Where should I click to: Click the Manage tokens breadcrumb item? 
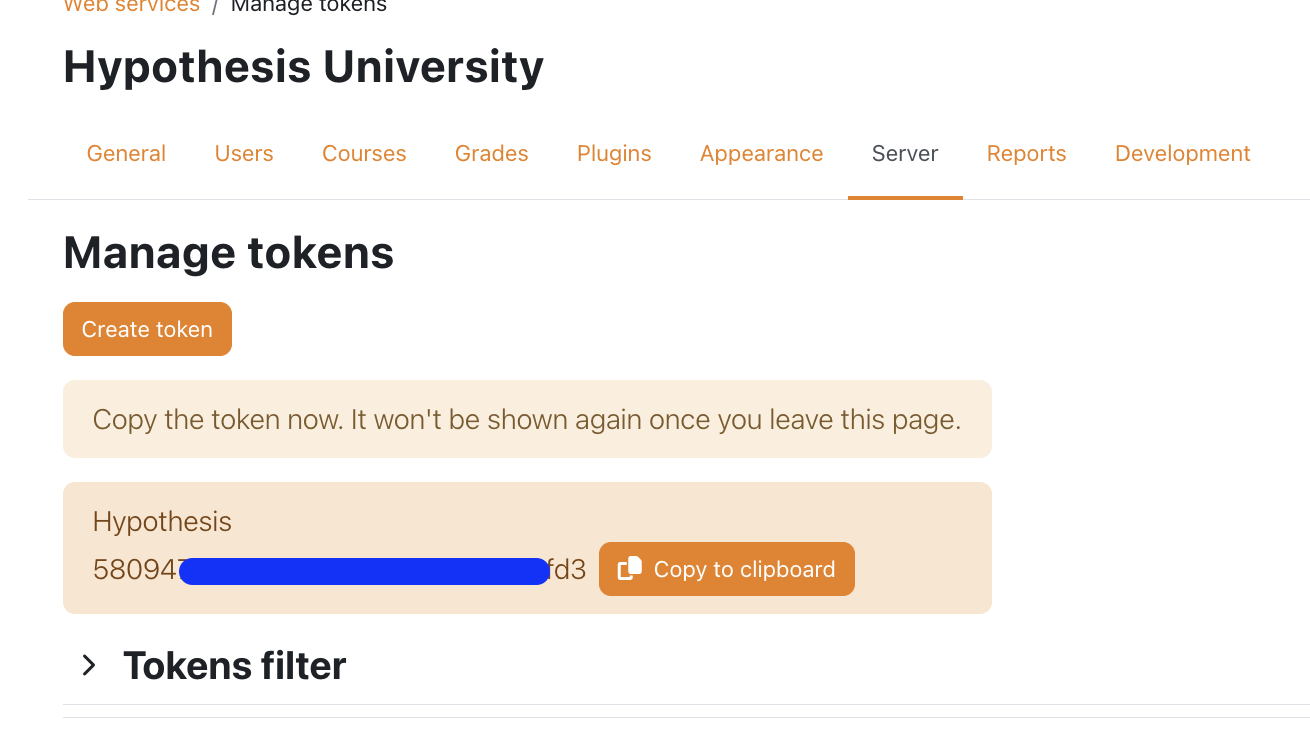click(x=309, y=6)
